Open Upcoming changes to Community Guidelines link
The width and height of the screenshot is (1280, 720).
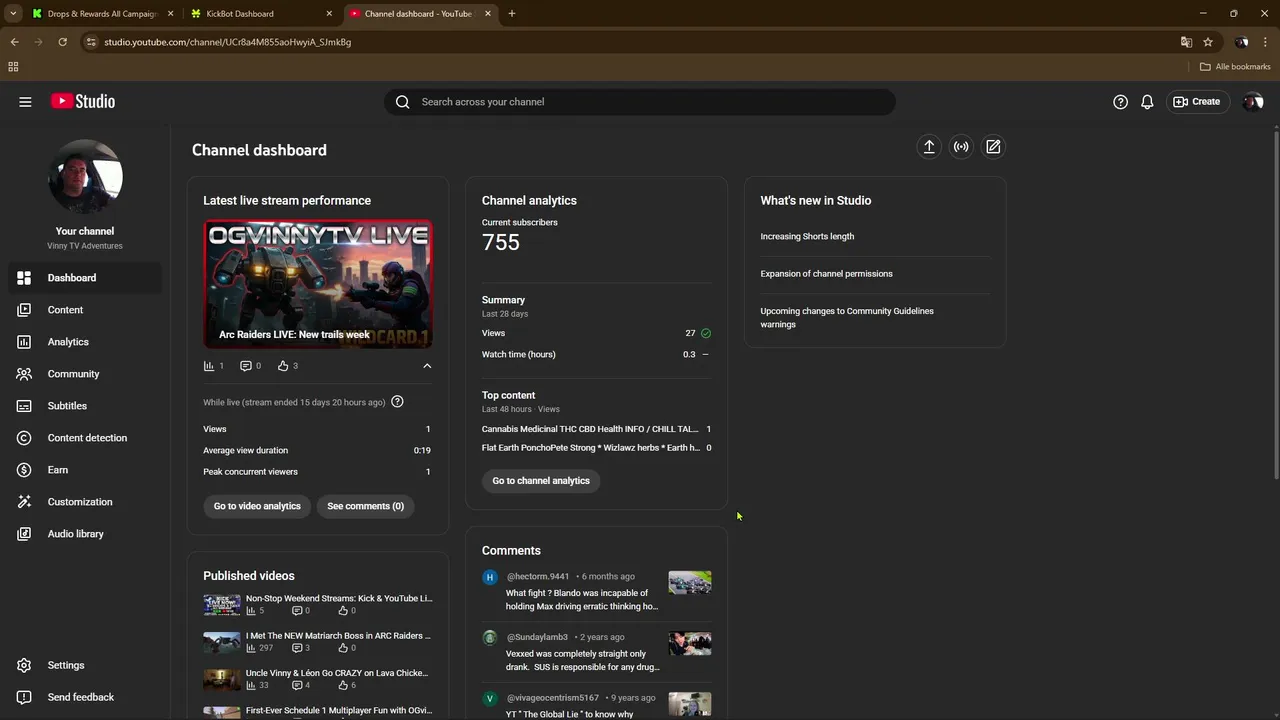click(x=847, y=317)
